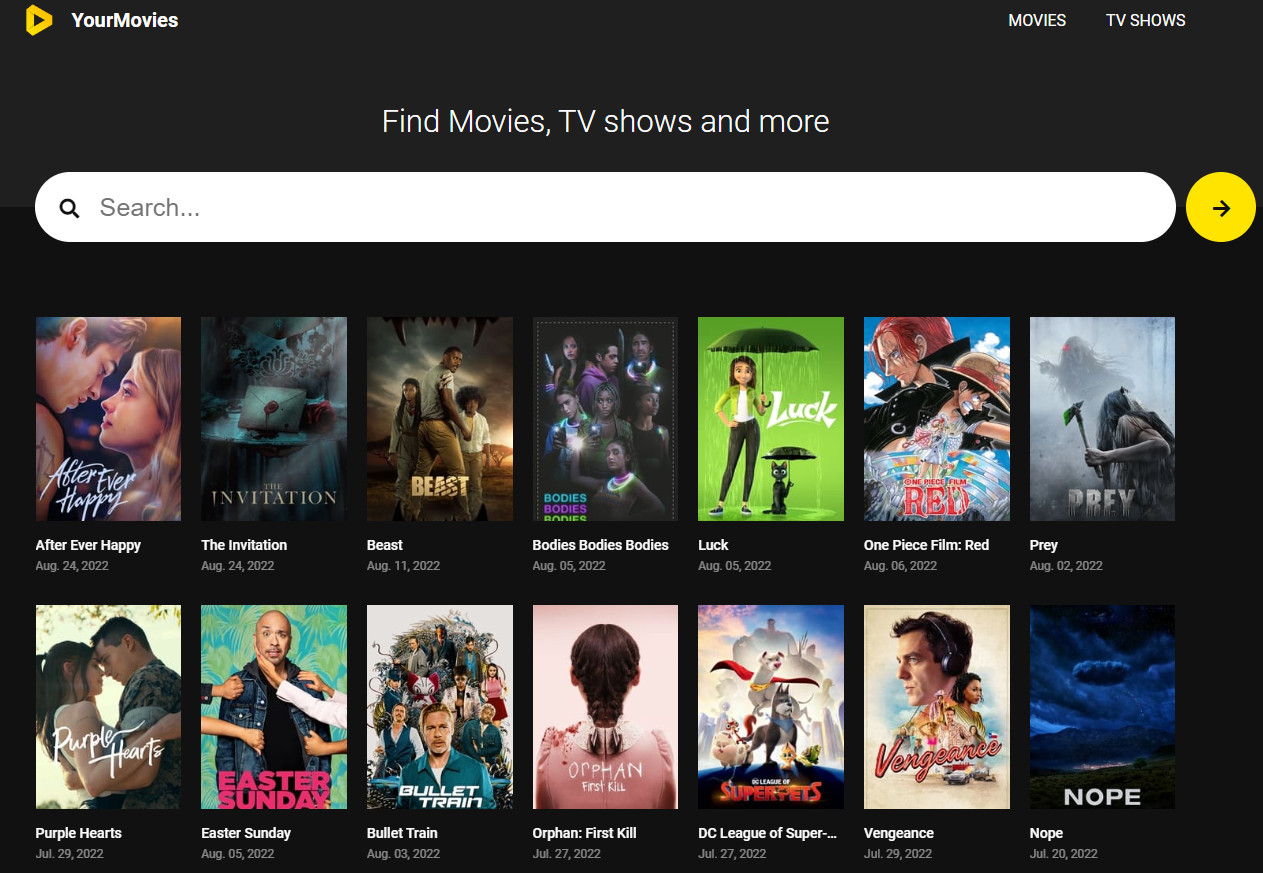
Task: Select The Invitation movie poster
Action: 274,419
